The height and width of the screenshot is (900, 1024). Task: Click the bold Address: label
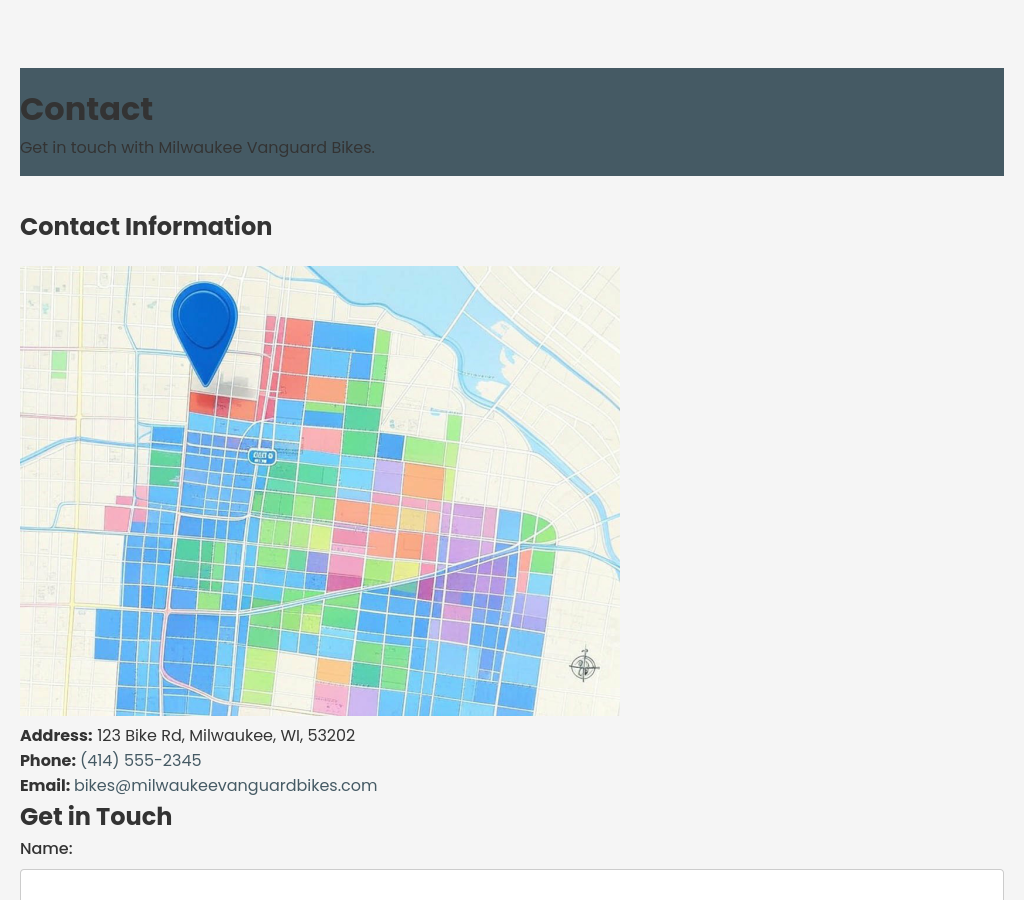pyautogui.click(x=56, y=736)
